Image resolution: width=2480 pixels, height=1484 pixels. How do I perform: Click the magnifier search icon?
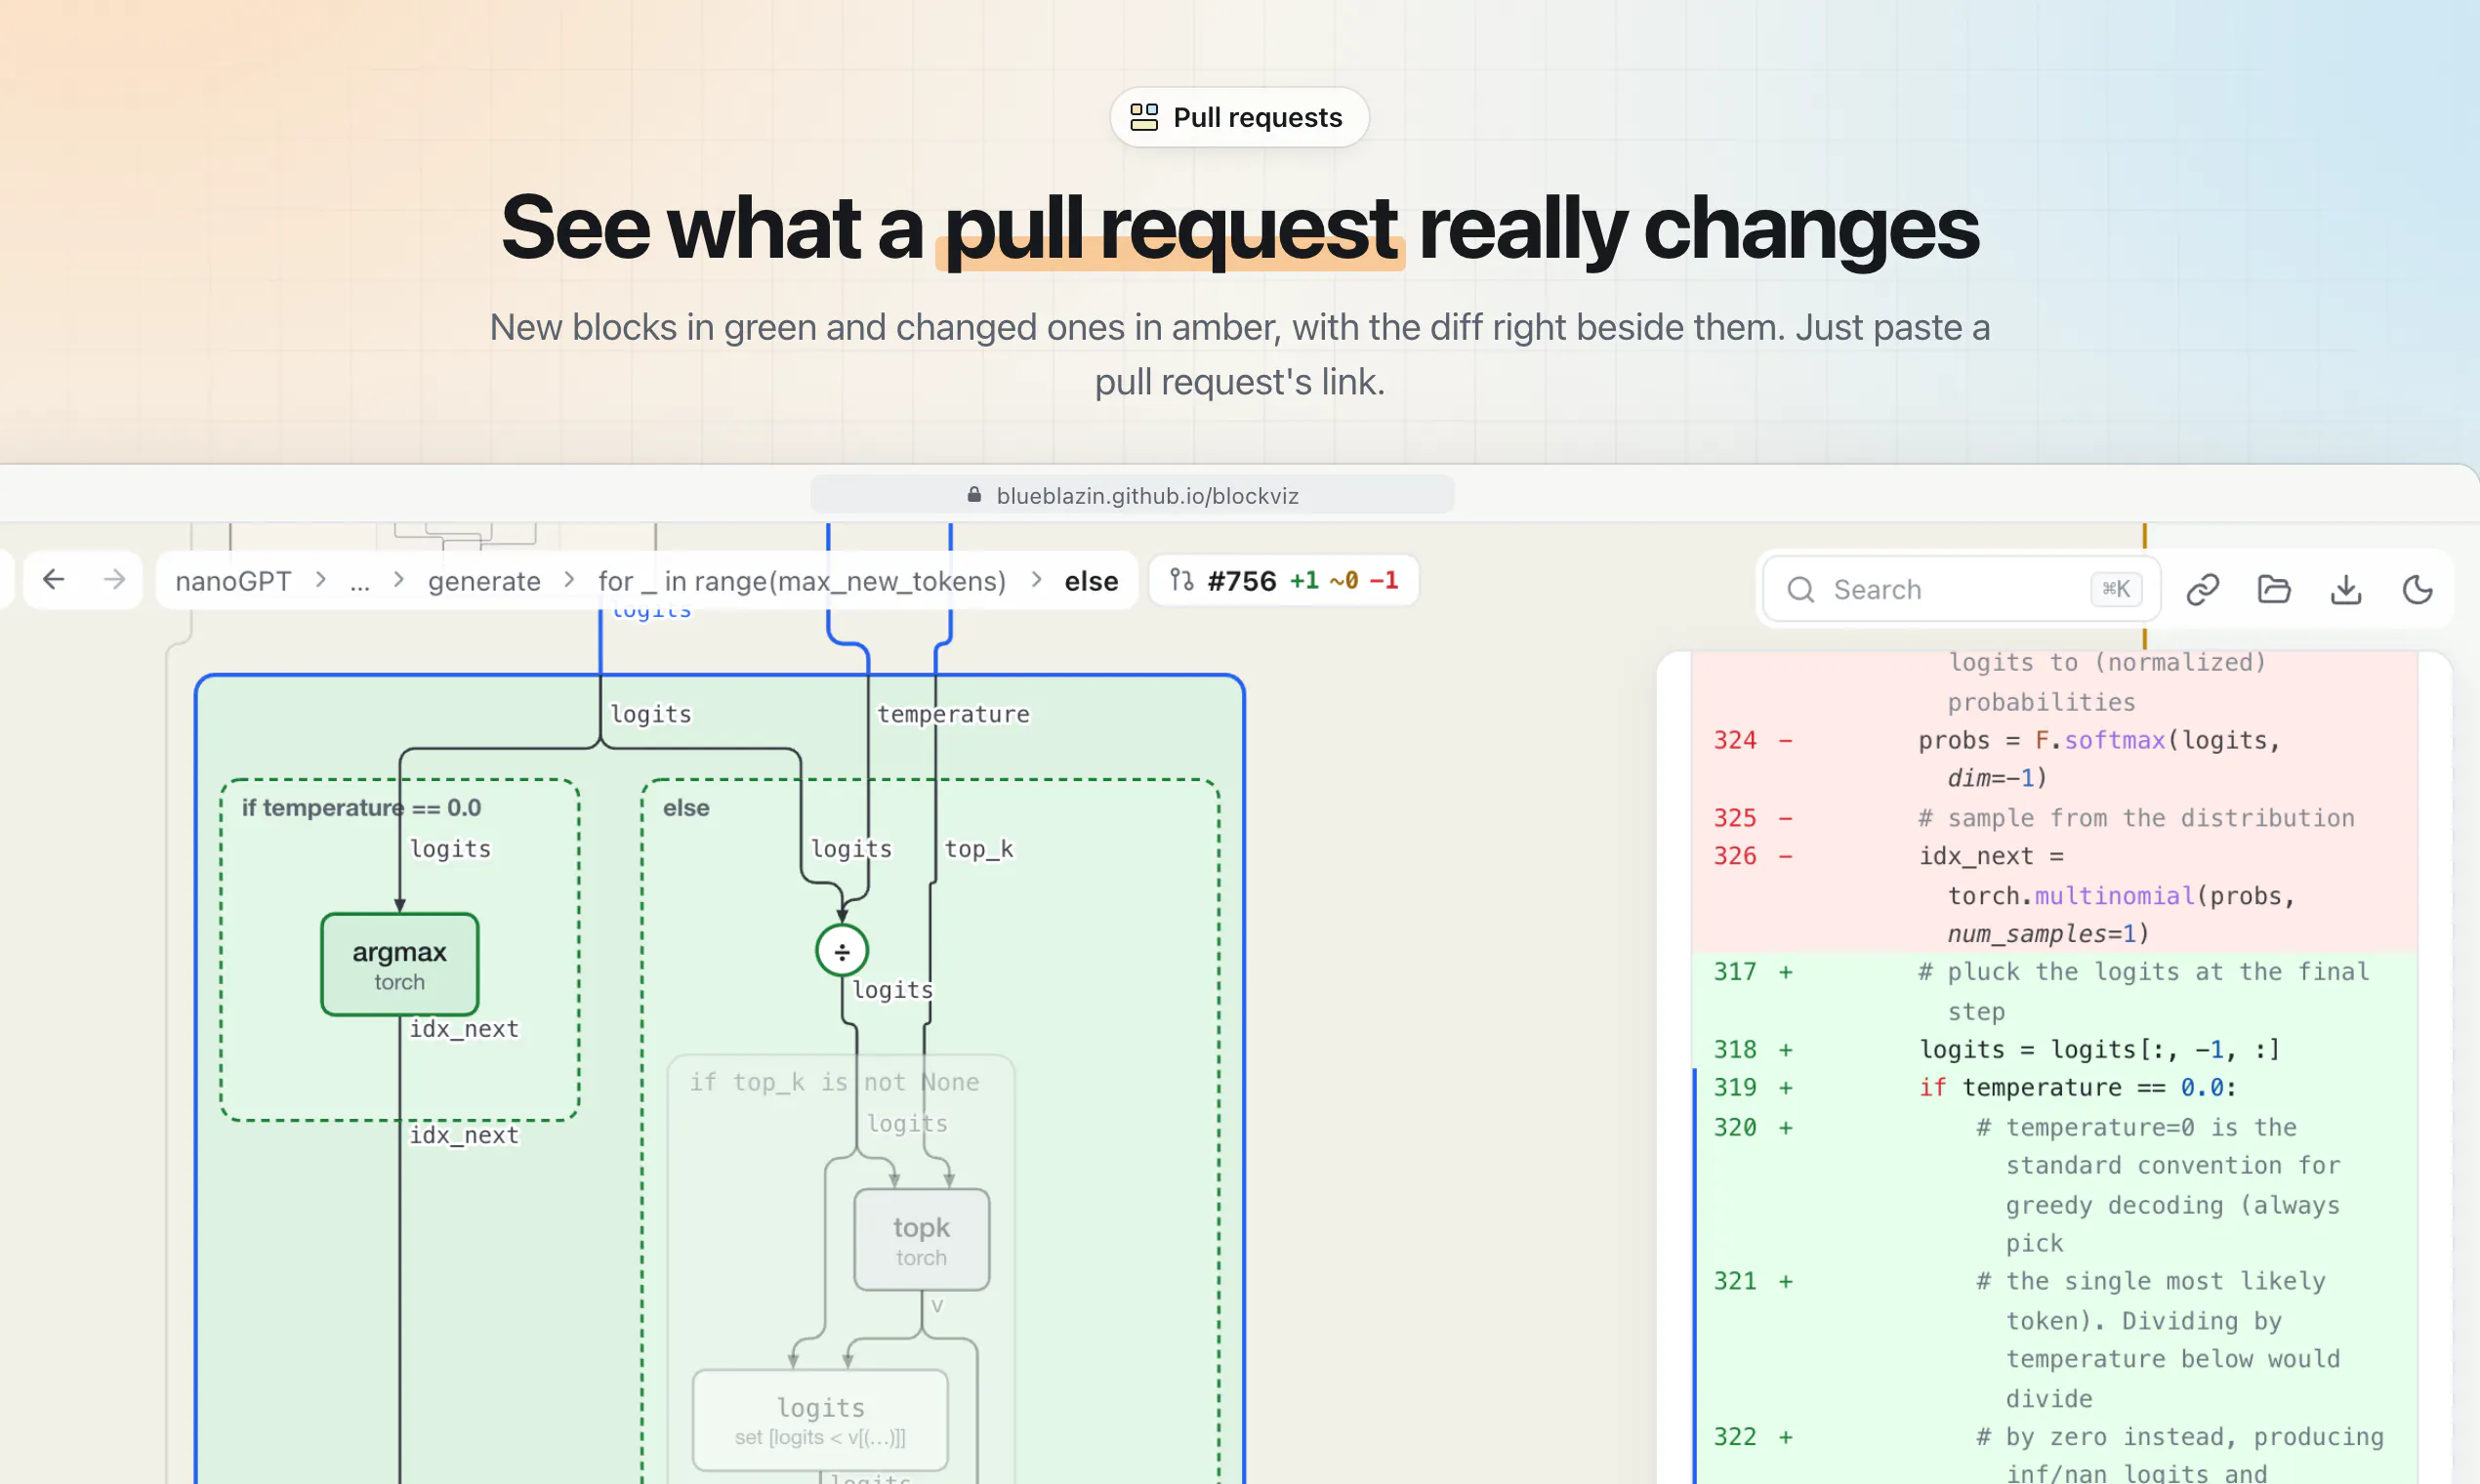(x=1800, y=590)
